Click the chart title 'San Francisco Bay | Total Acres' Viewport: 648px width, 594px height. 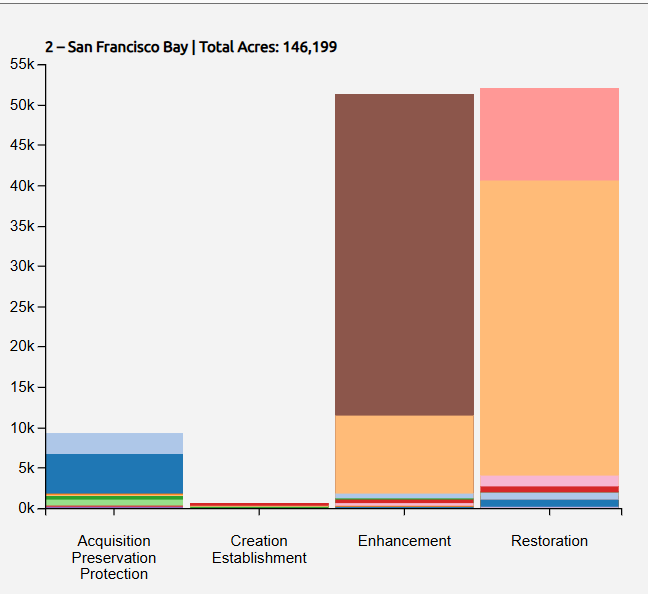(191, 47)
